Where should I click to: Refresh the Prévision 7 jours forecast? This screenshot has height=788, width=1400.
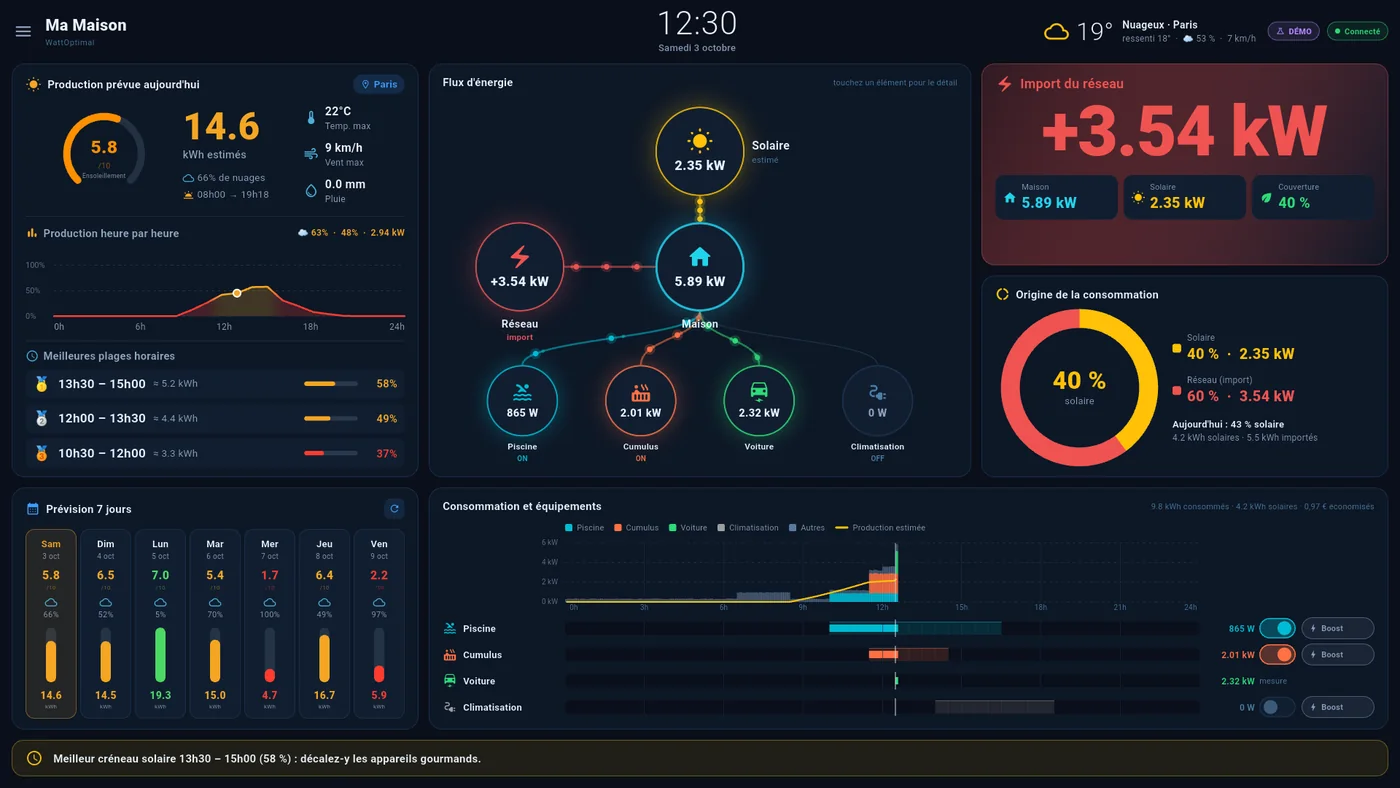394,509
